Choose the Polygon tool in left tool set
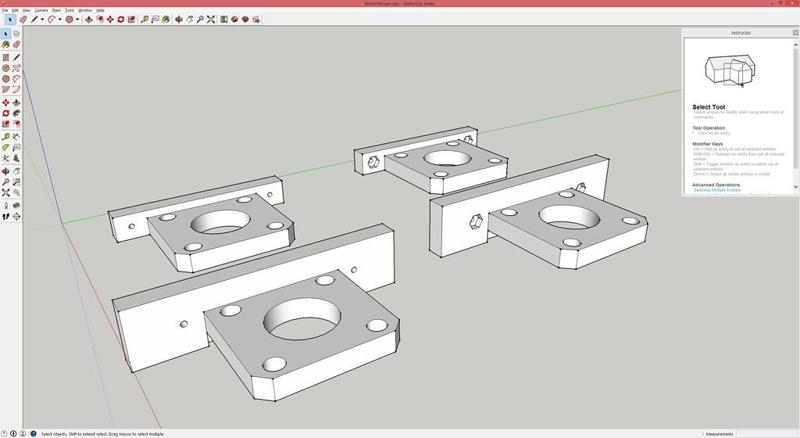The height and width of the screenshot is (438, 800). point(6,79)
